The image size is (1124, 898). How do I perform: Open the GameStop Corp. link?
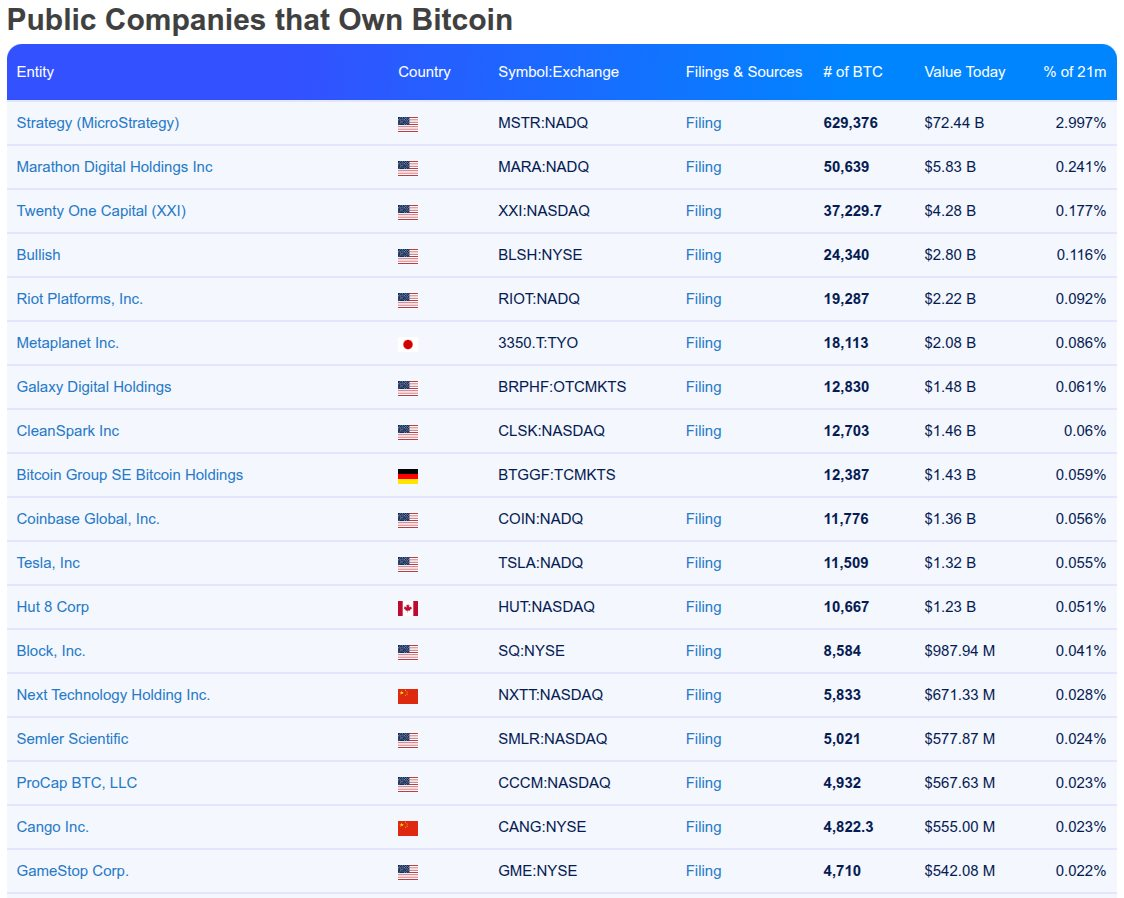click(73, 871)
